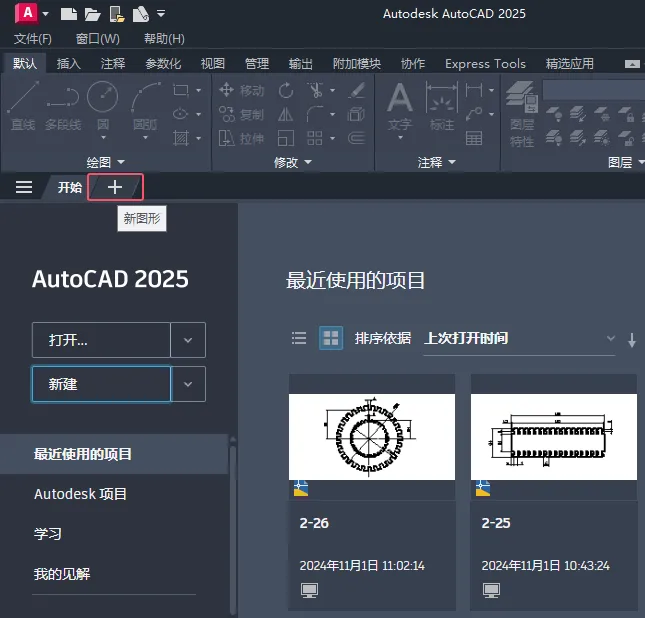Viewport: 645px width, 618px height.
Task: Select the fillet tool
Action: click(x=315, y=114)
